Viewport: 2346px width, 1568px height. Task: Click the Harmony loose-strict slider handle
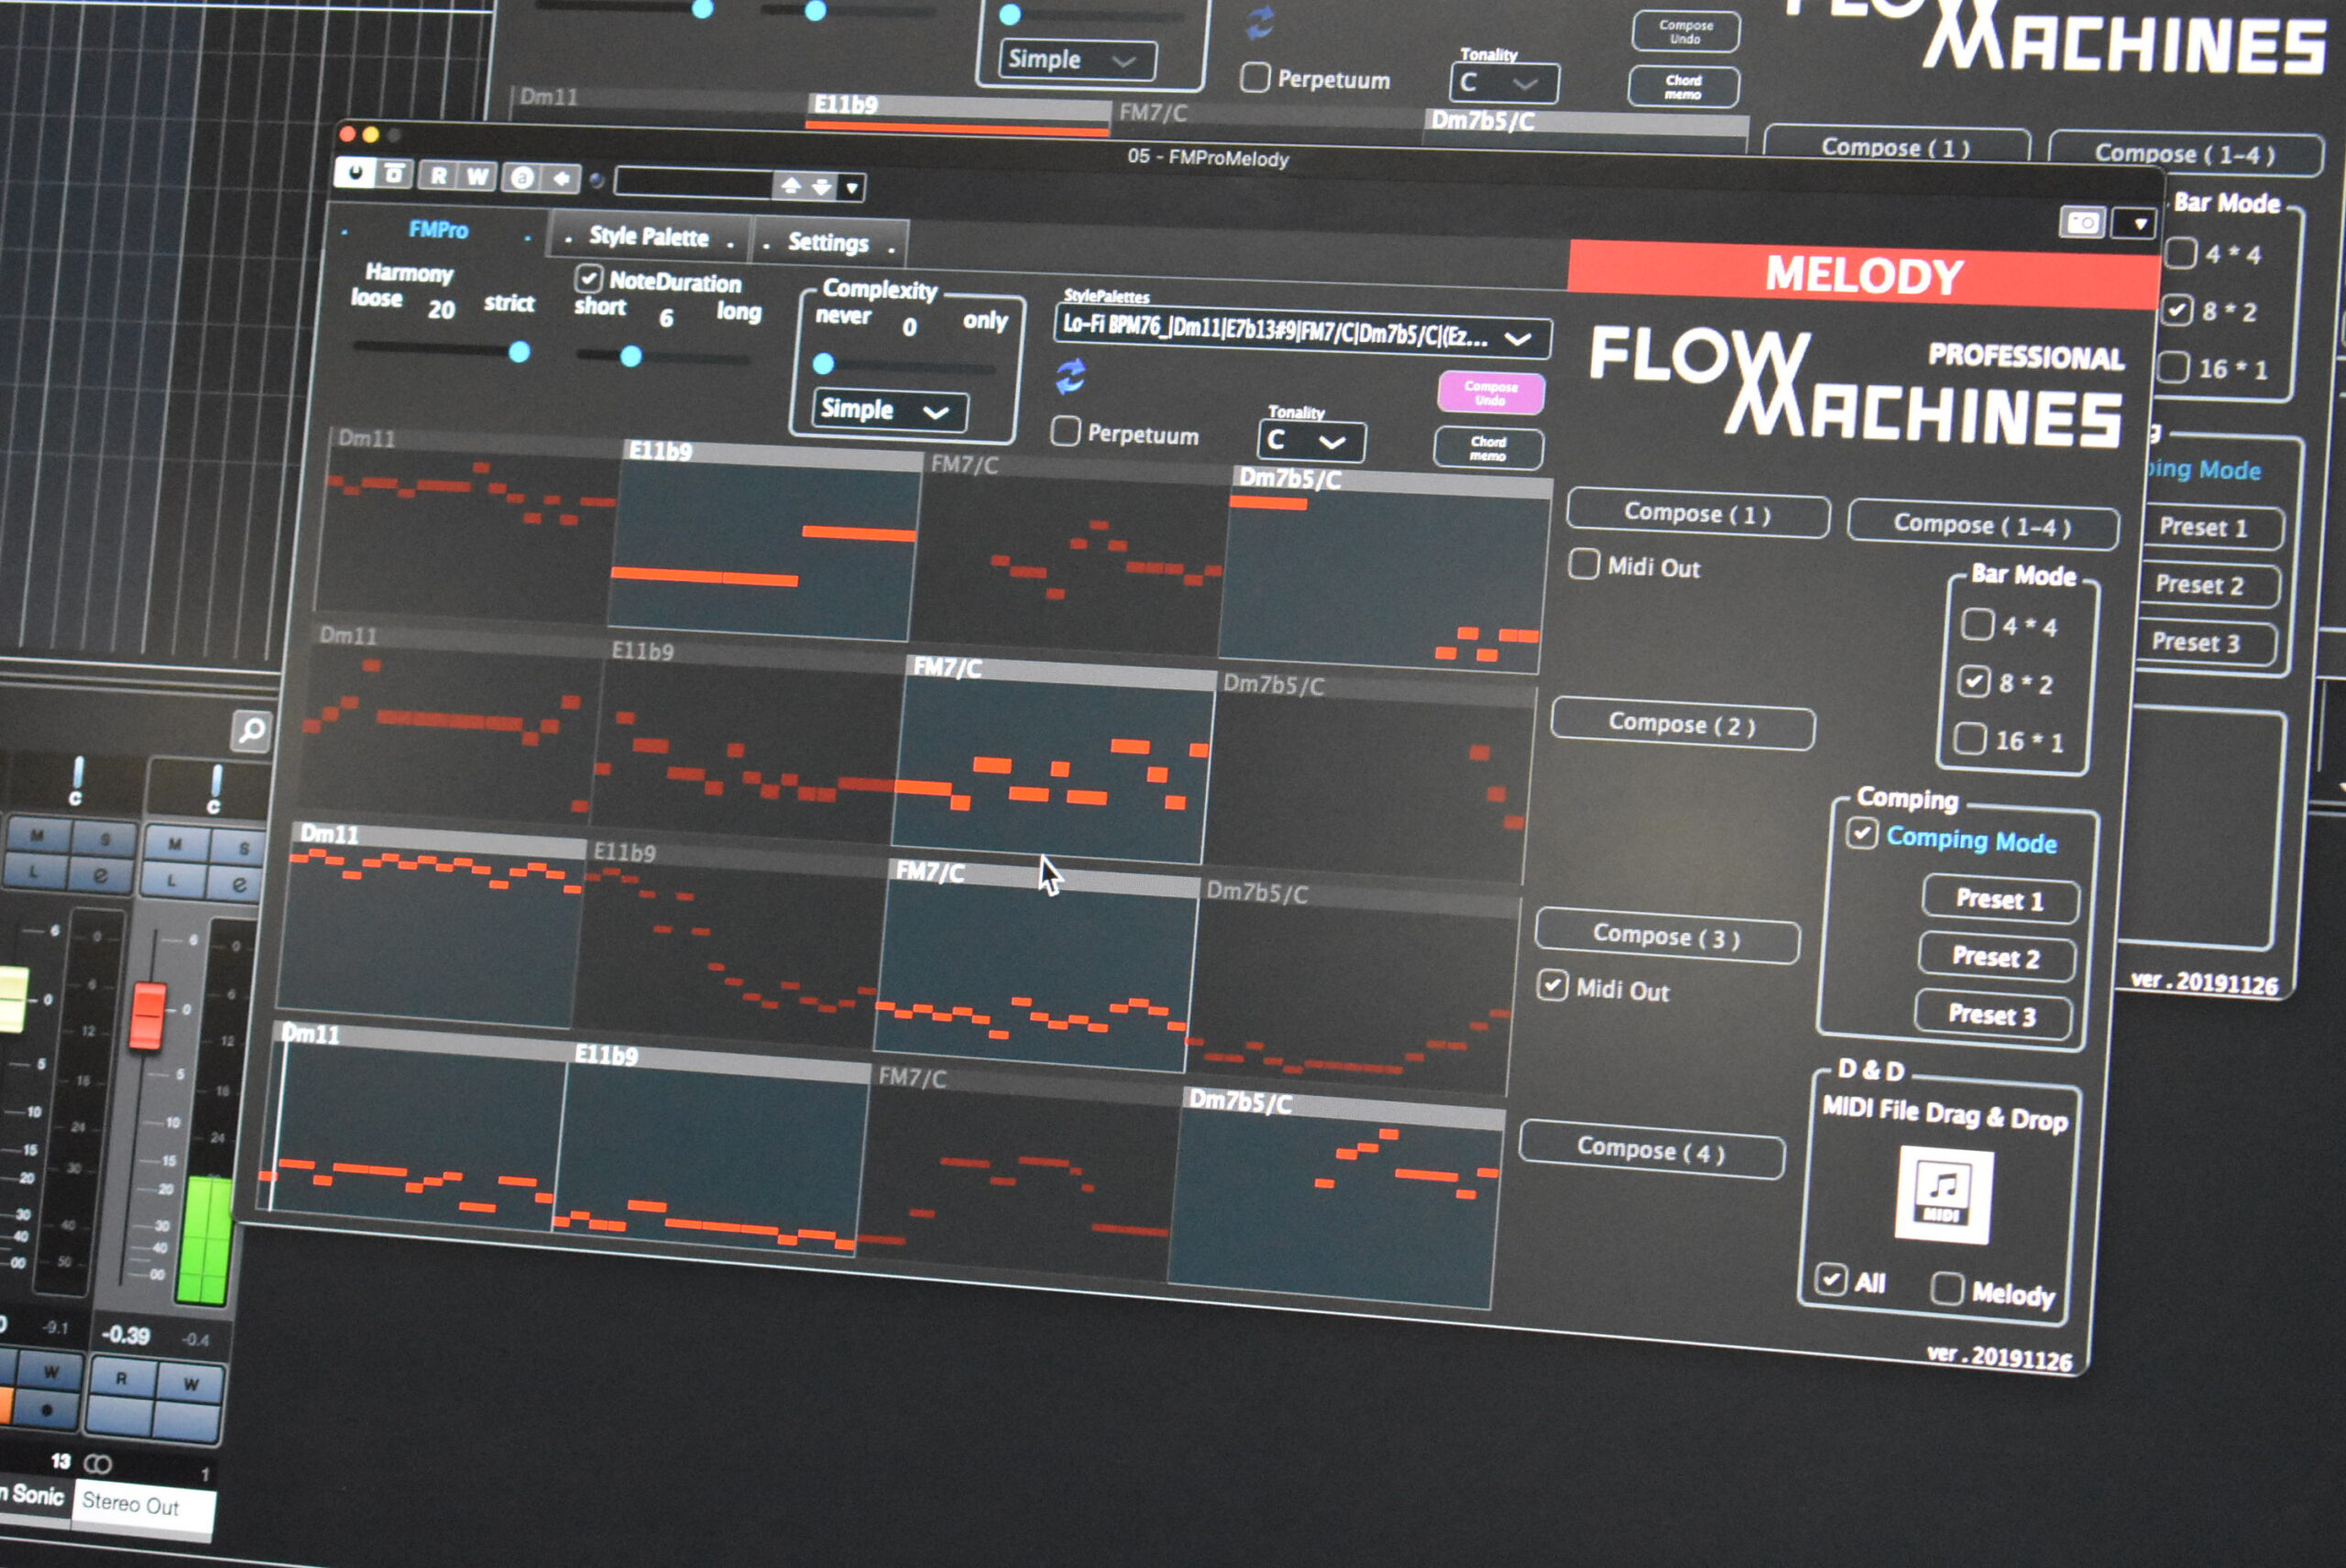click(x=519, y=352)
